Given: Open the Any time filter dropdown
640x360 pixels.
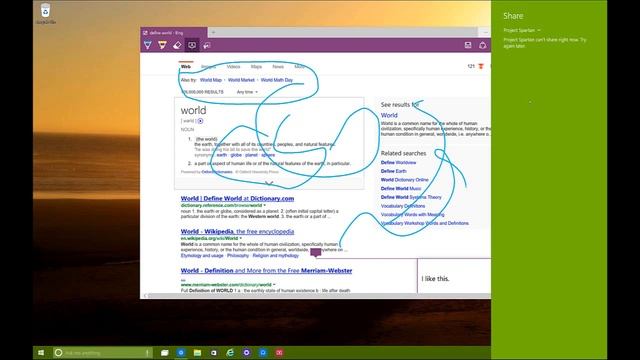Looking at the screenshot, I should click(x=247, y=92).
